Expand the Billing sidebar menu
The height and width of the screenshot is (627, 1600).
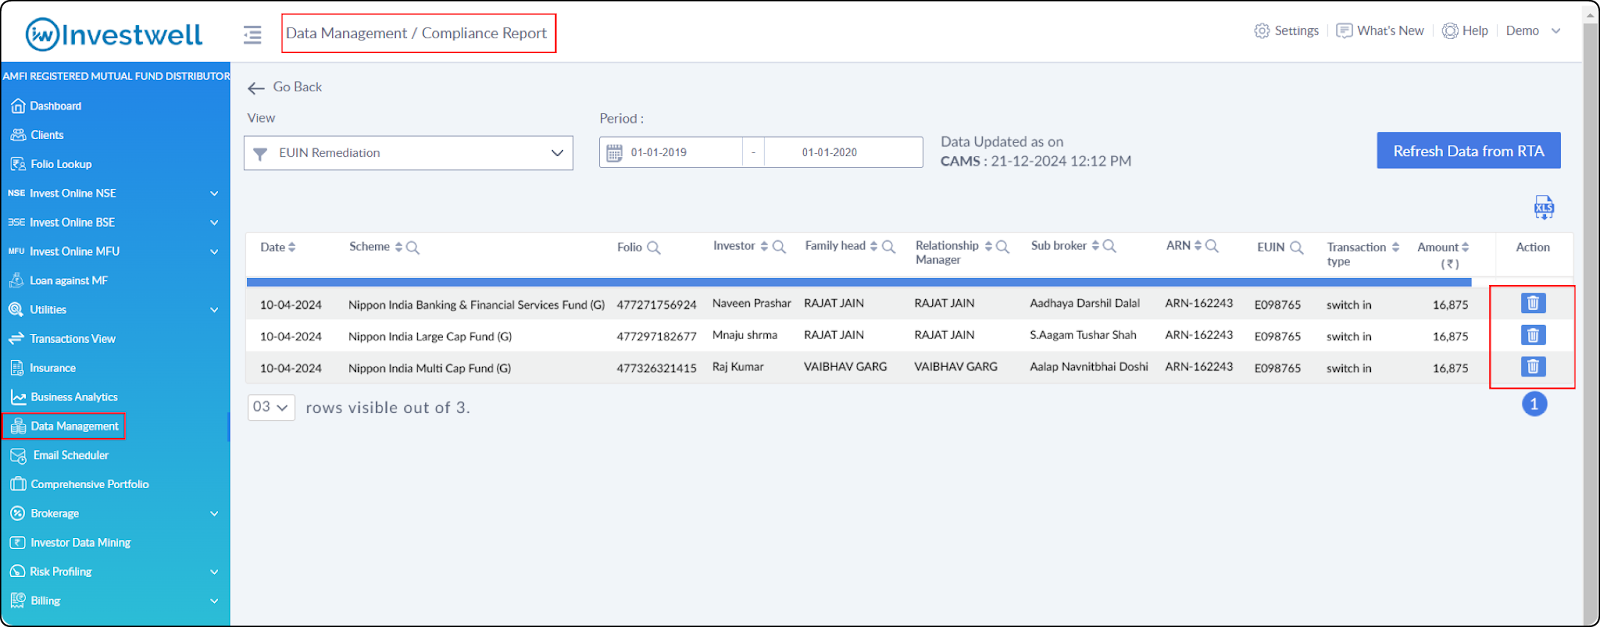point(115,601)
